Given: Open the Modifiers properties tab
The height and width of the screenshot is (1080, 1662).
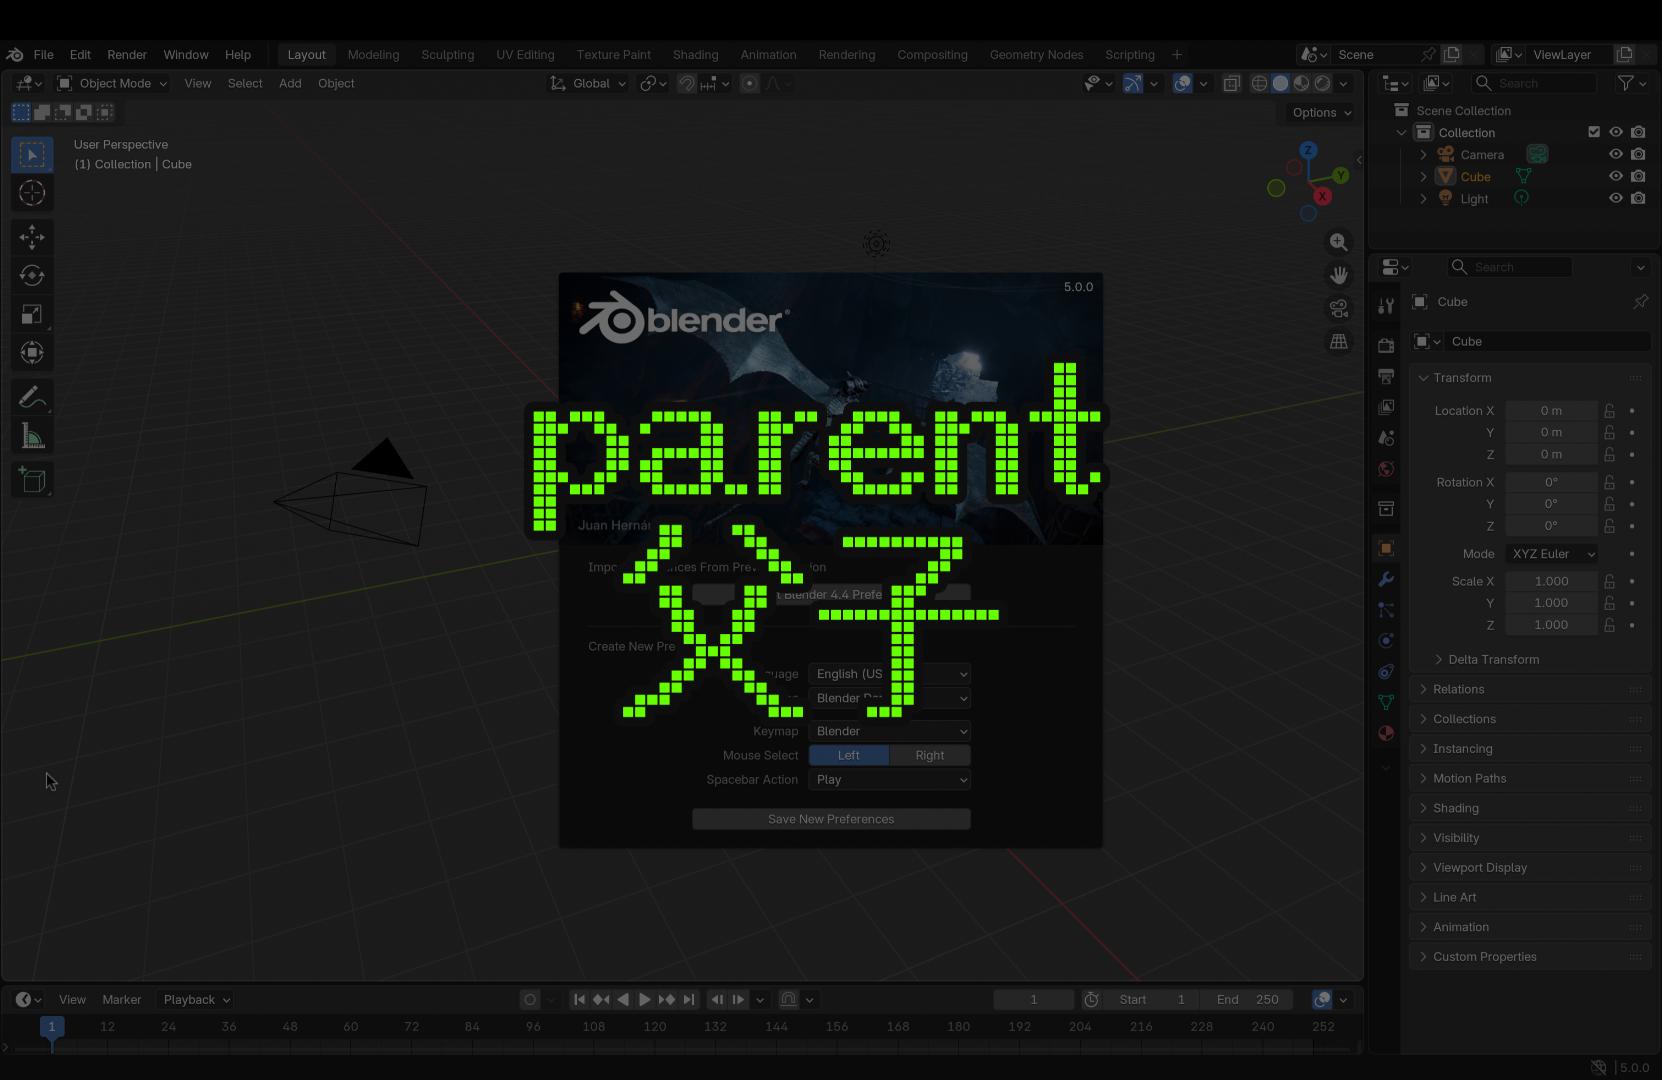Looking at the screenshot, I should (1386, 579).
